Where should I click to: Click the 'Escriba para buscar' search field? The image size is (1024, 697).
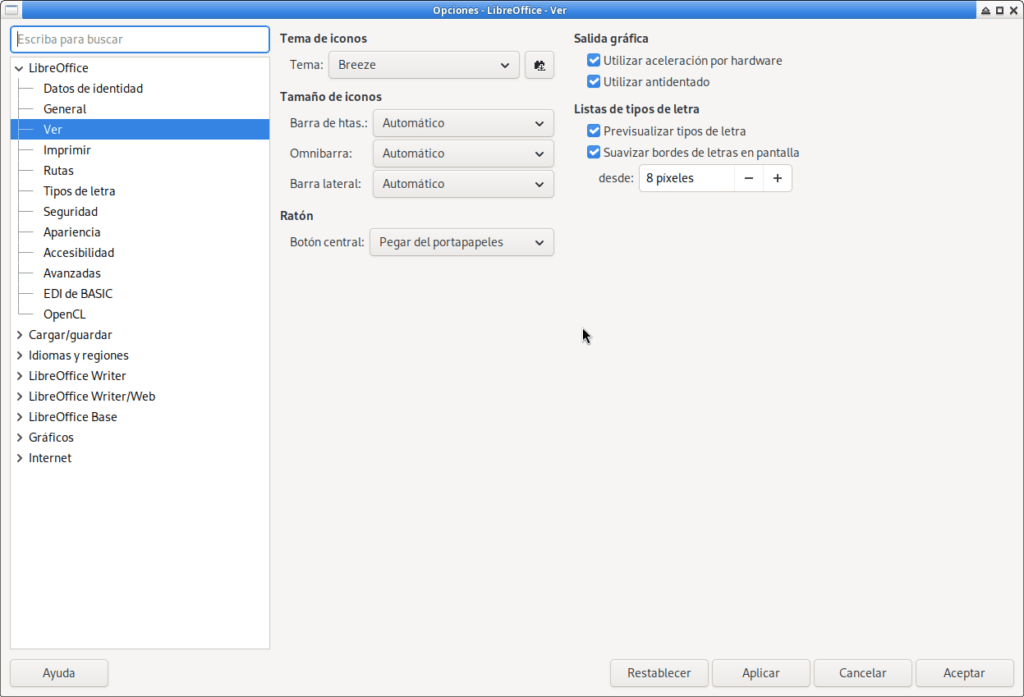pos(140,39)
